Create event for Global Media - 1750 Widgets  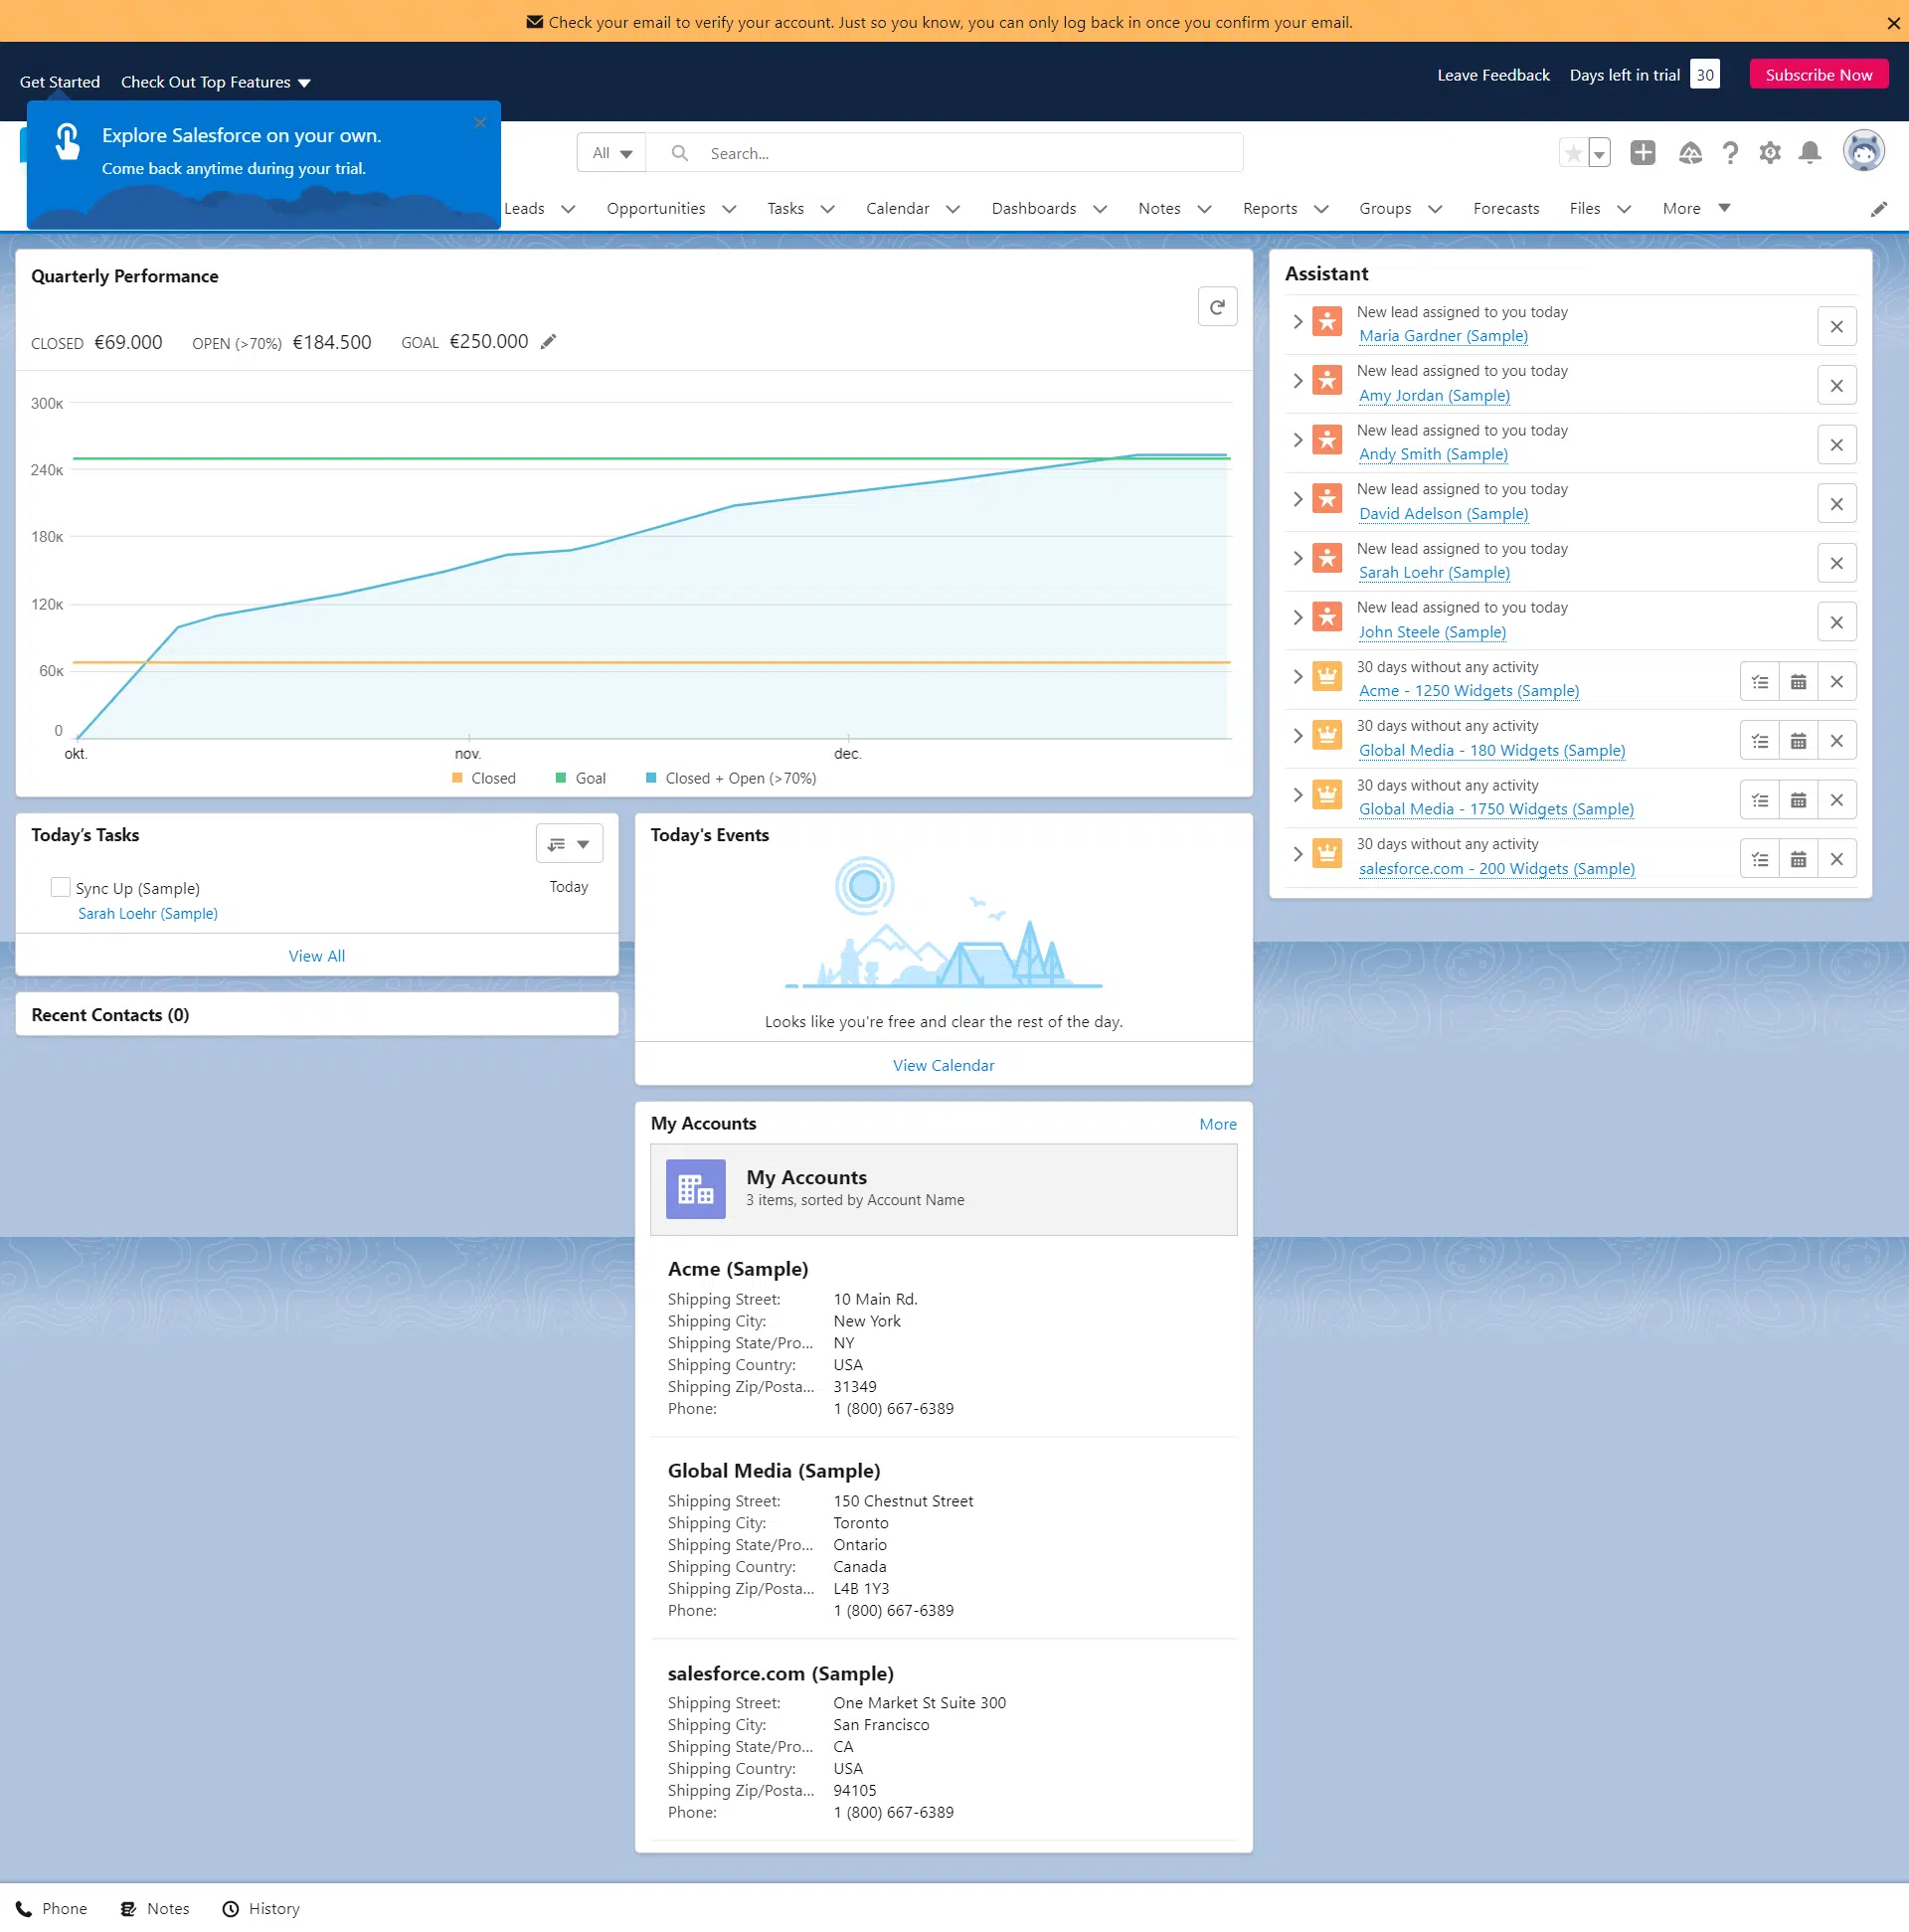(x=1797, y=800)
